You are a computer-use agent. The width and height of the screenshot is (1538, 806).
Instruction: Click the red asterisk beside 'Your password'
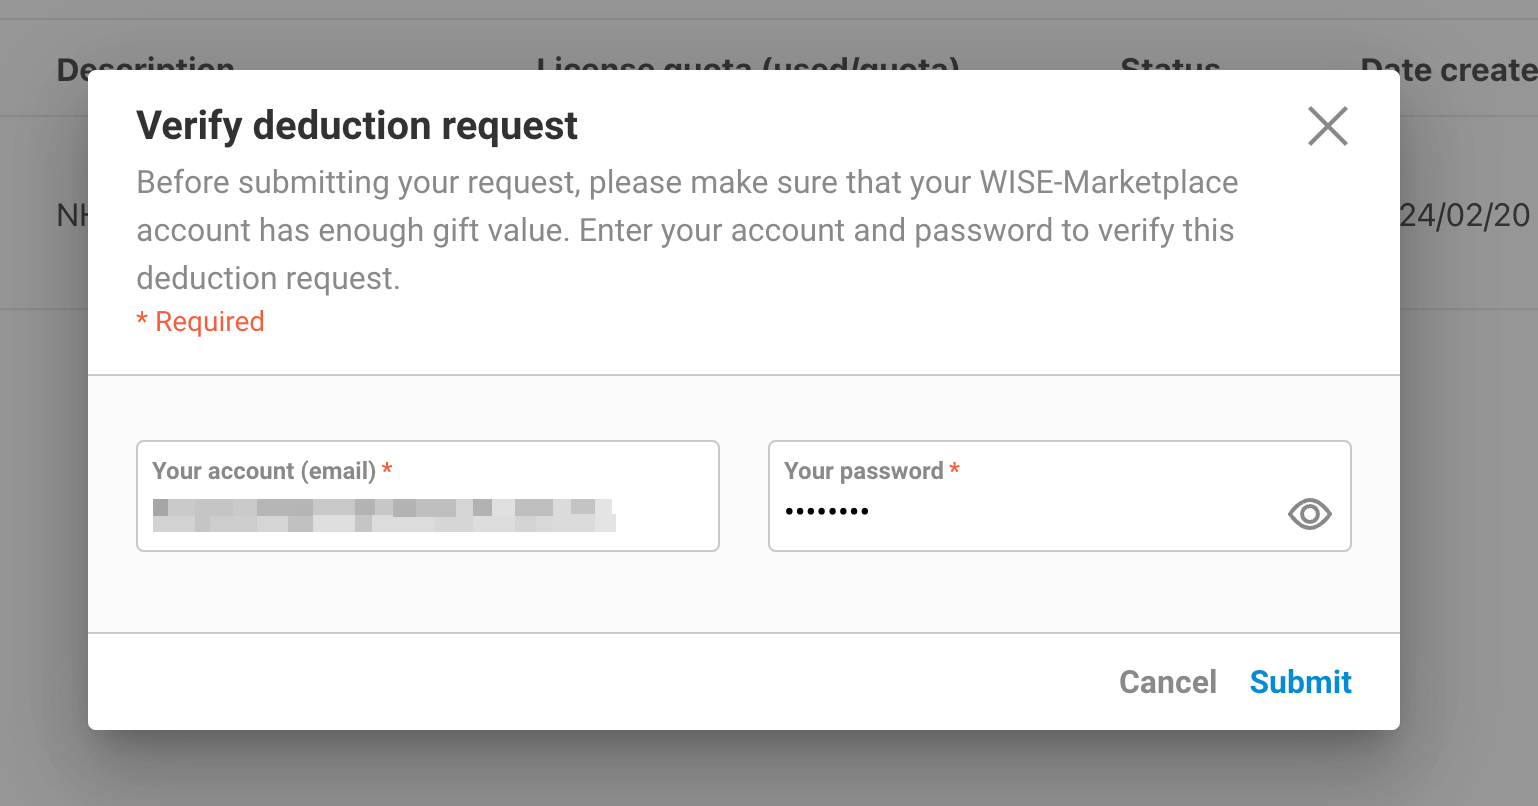tap(955, 469)
